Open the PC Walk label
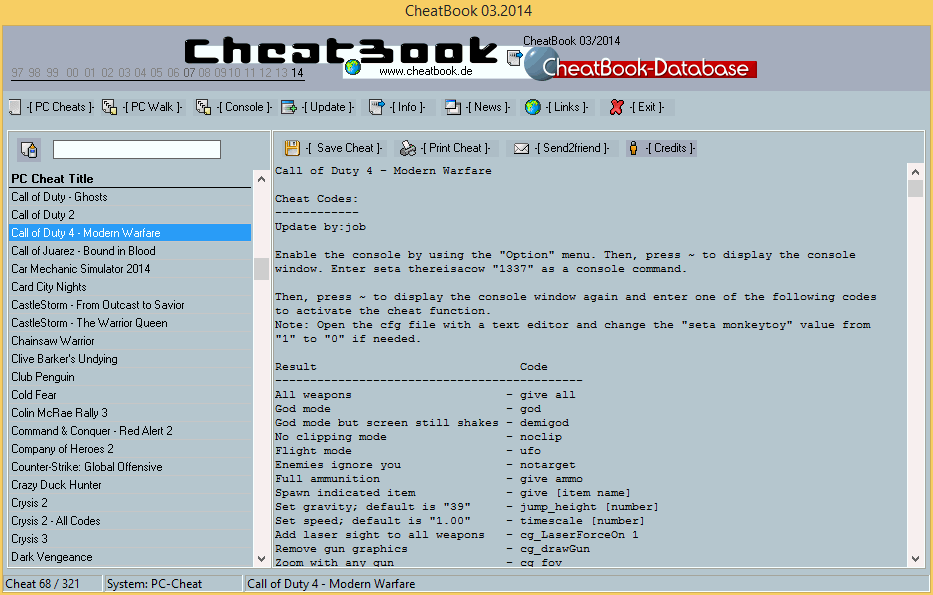The height and width of the screenshot is (595, 933). pos(152,107)
